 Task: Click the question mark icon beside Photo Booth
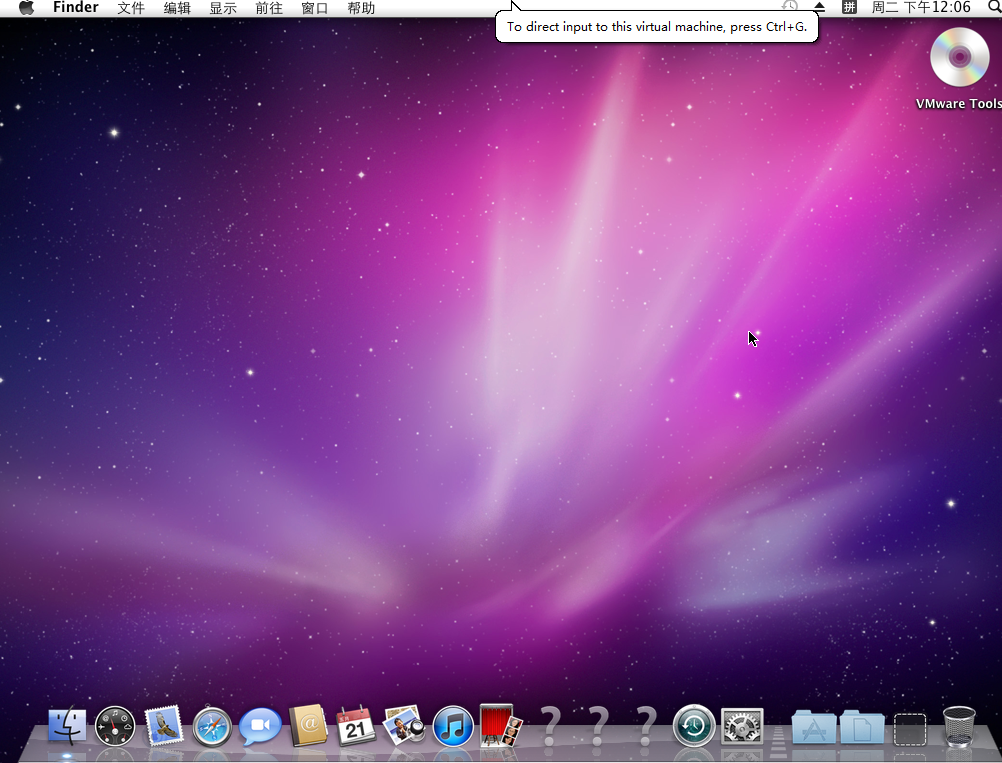coord(550,727)
